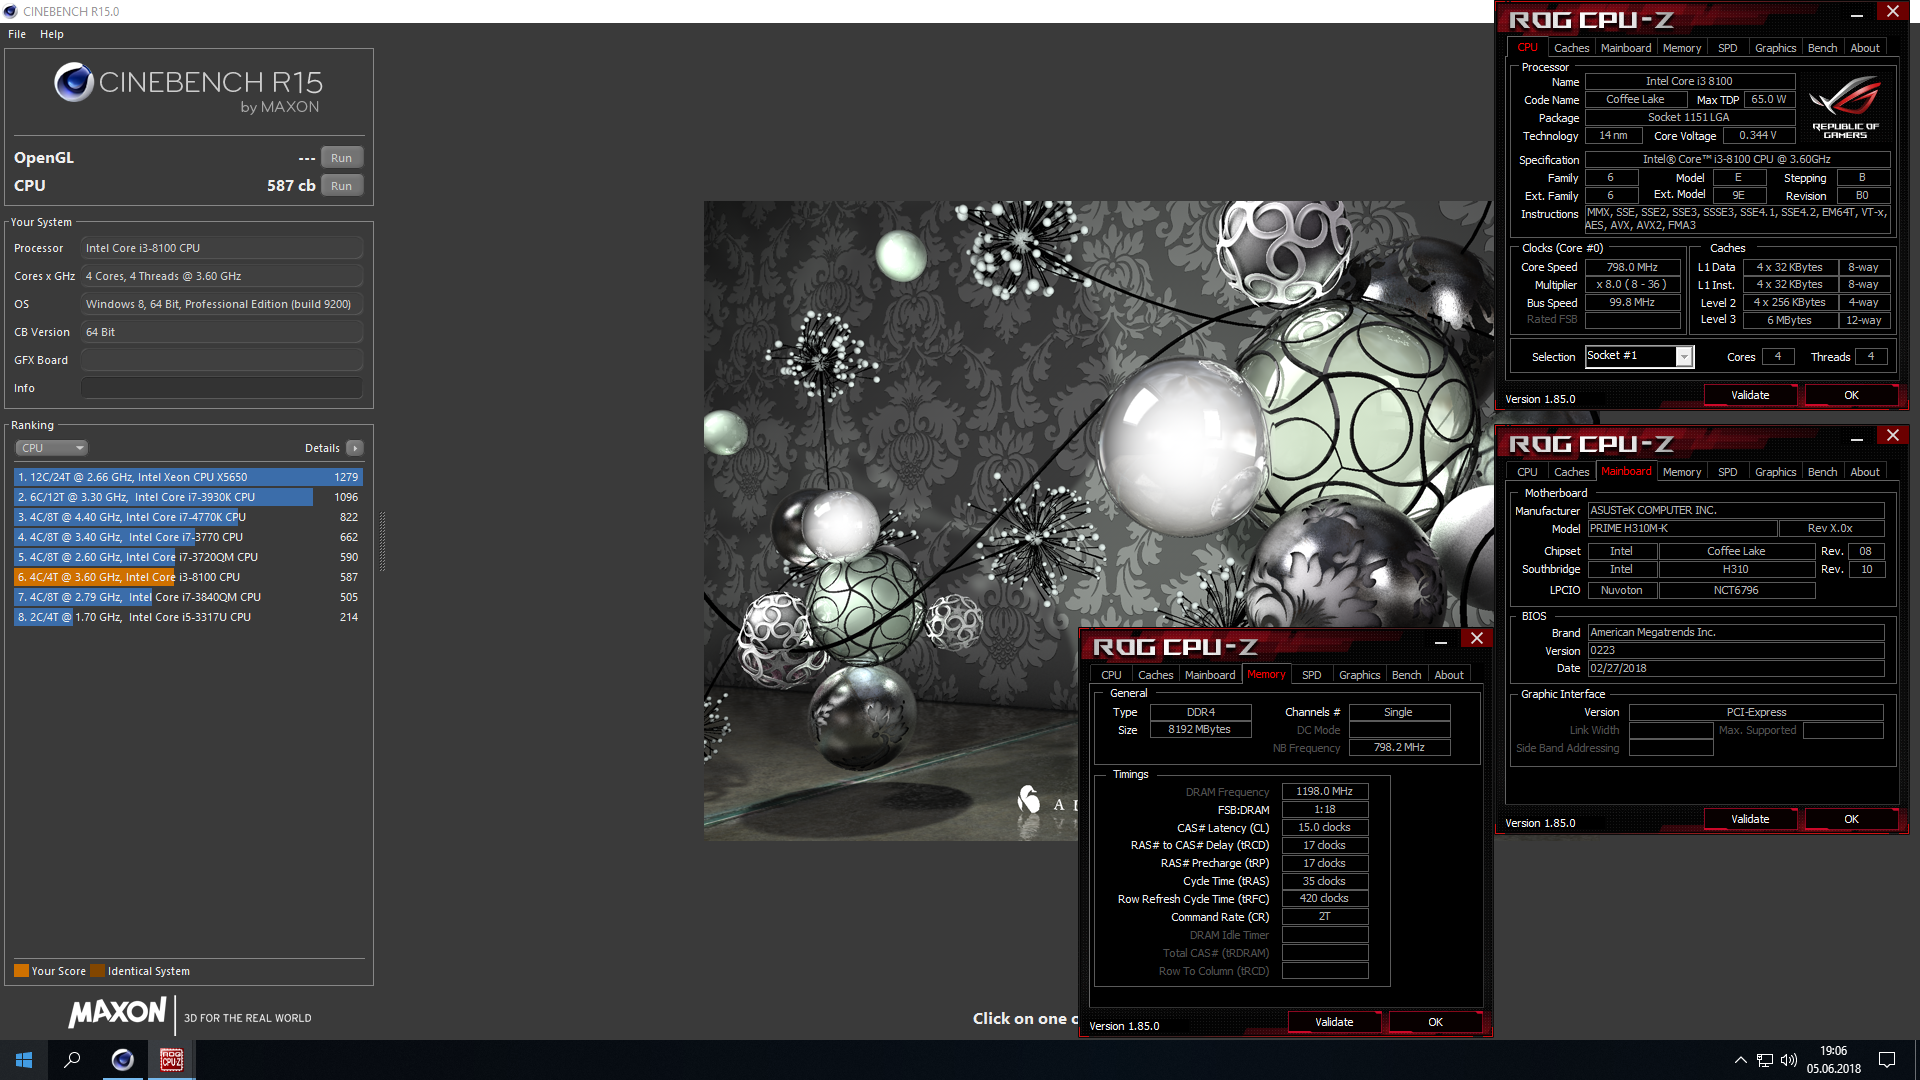Click the Cinebench R15 logo

click(x=189, y=88)
